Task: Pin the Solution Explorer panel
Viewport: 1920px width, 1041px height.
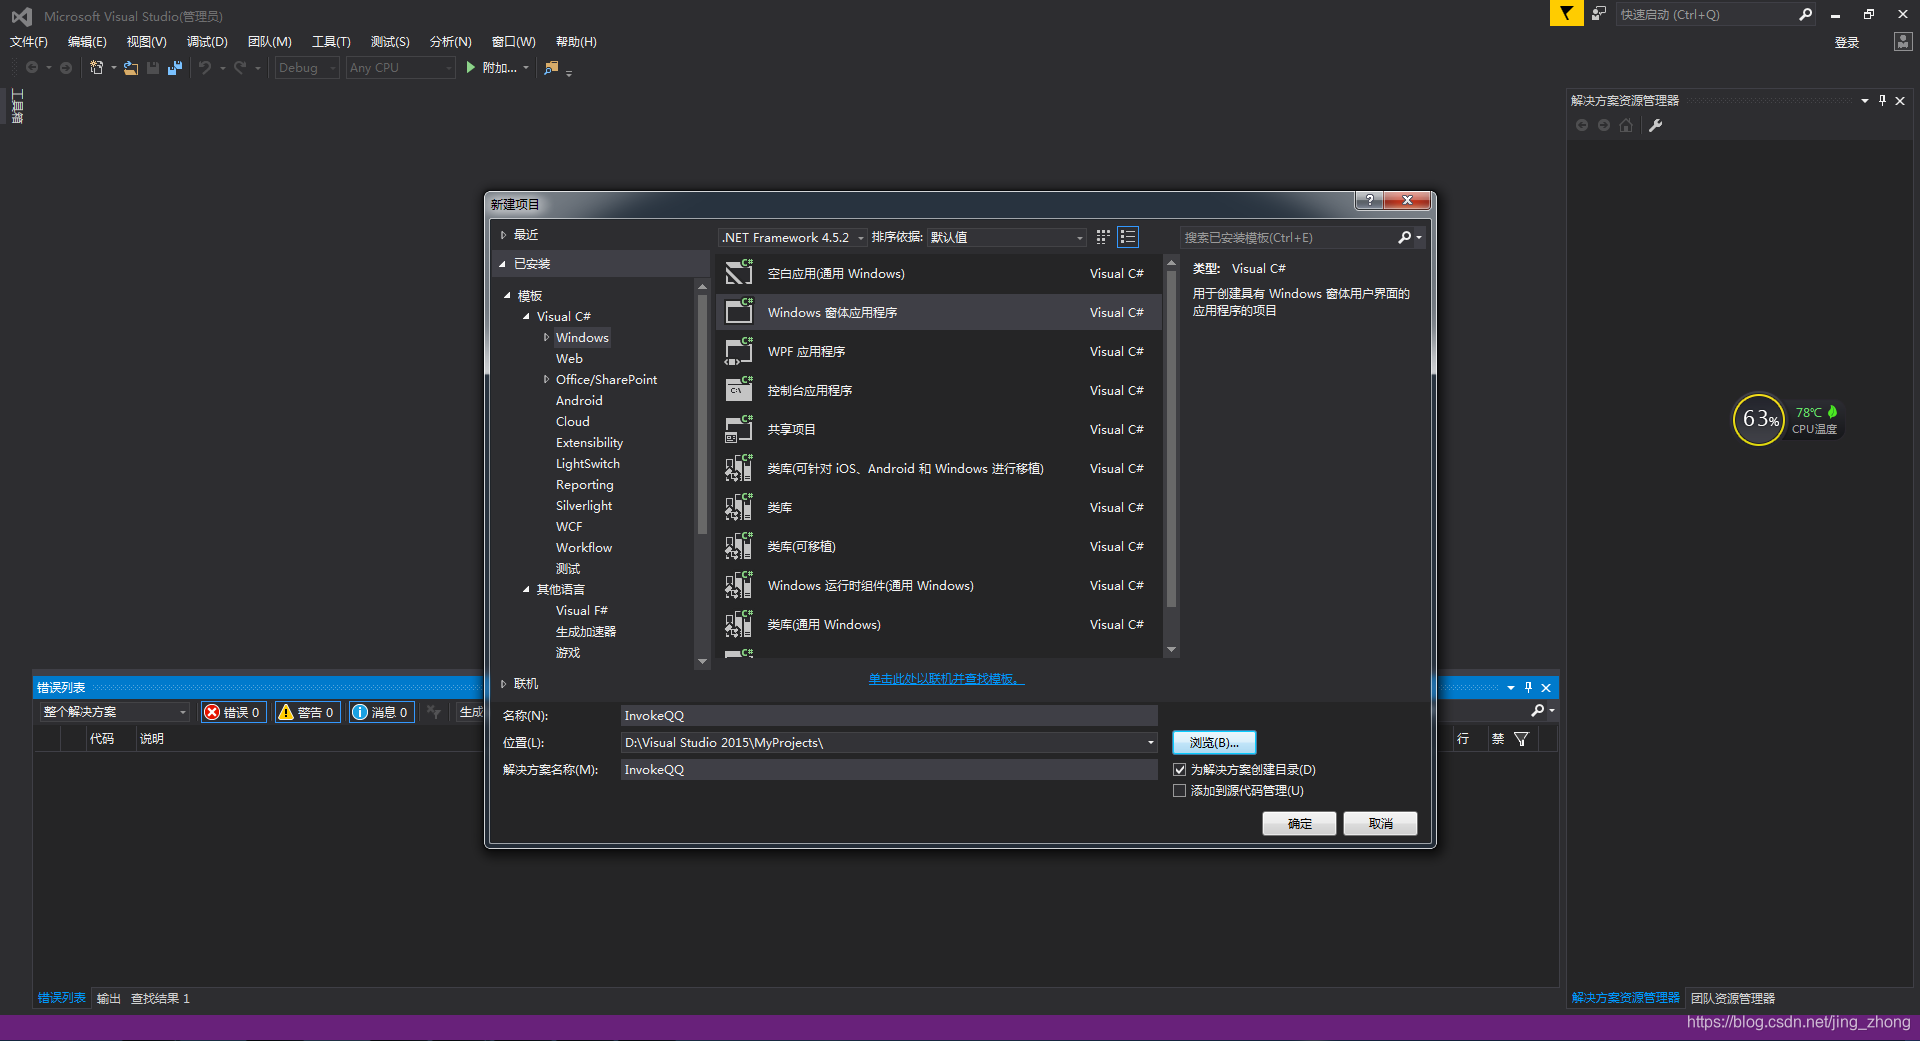Action: pos(1882,100)
